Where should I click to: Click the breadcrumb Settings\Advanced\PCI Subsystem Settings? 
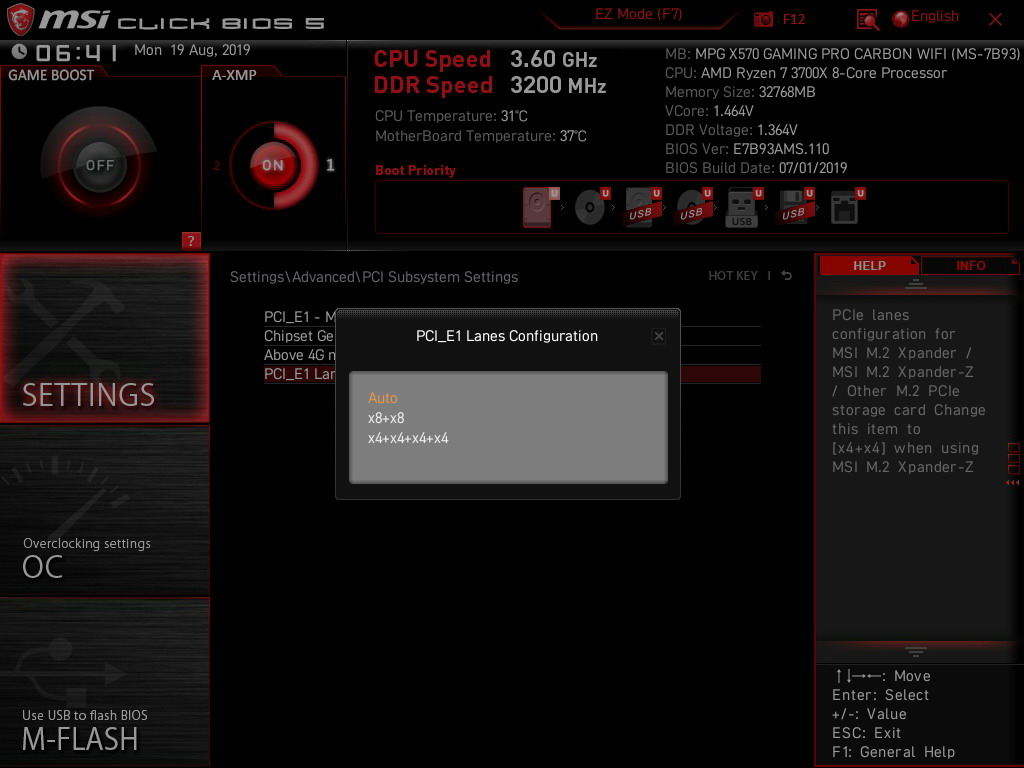click(x=374, y=277)
